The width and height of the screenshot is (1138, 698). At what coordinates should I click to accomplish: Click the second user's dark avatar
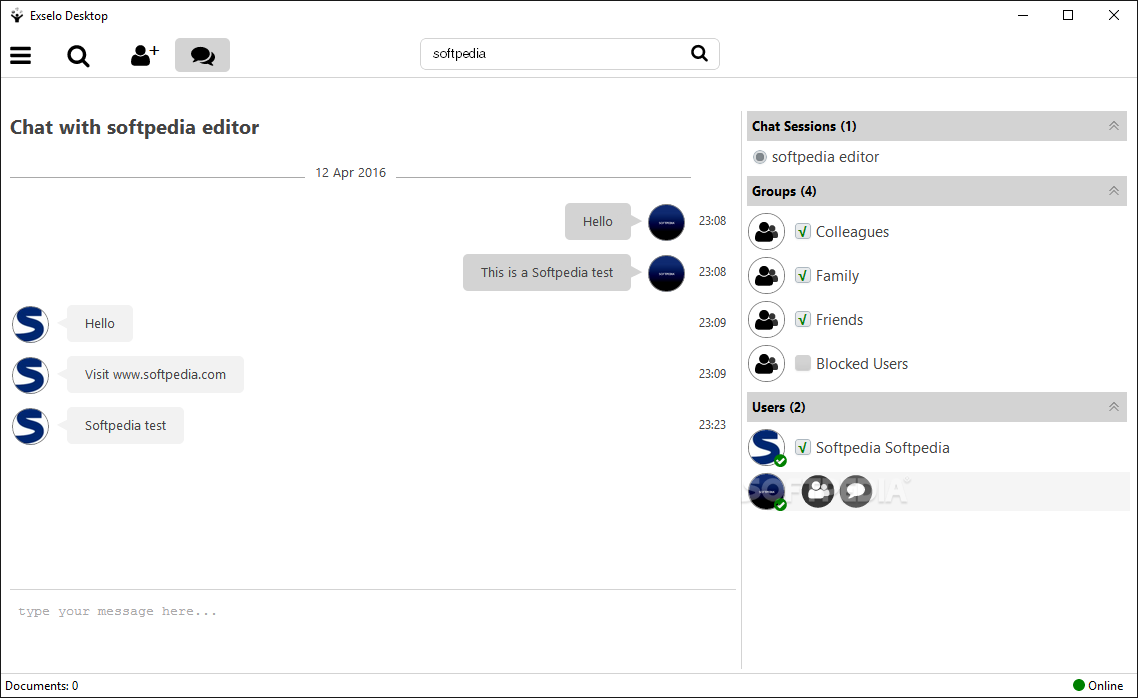766,492
